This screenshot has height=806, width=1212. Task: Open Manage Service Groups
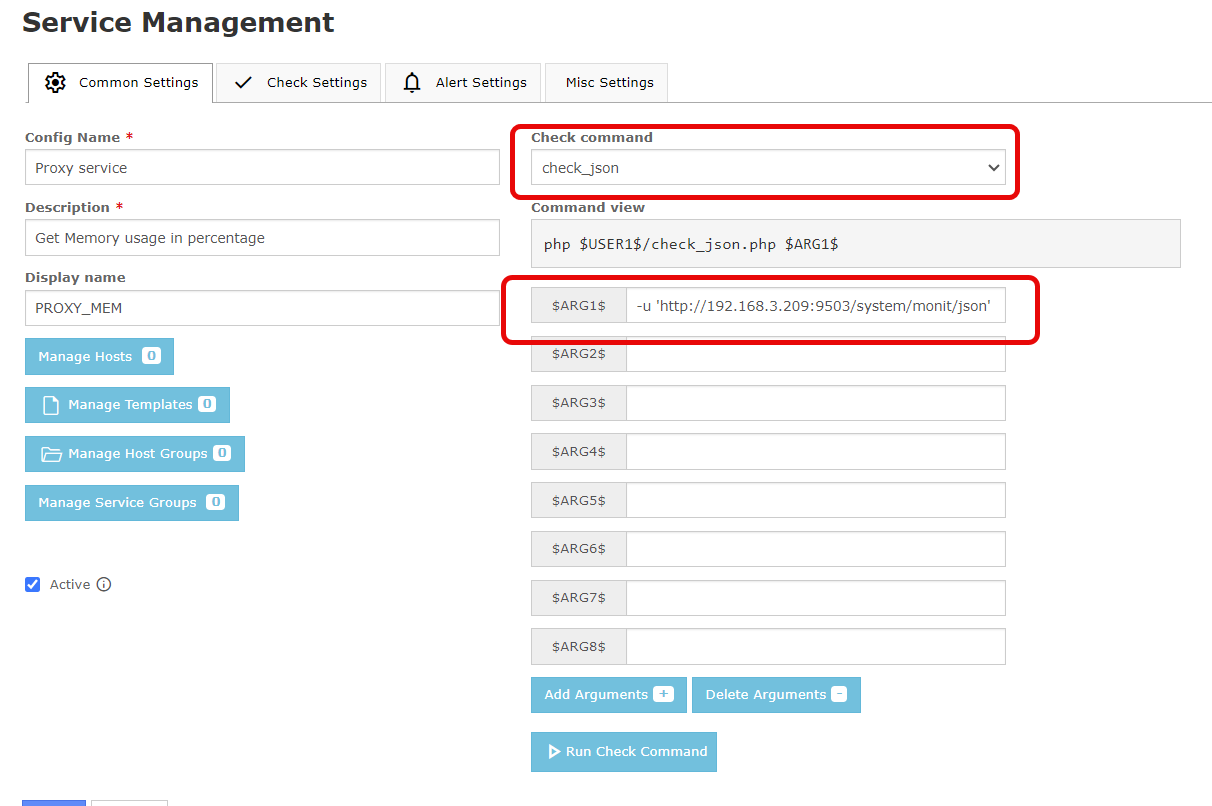(131, 503)
